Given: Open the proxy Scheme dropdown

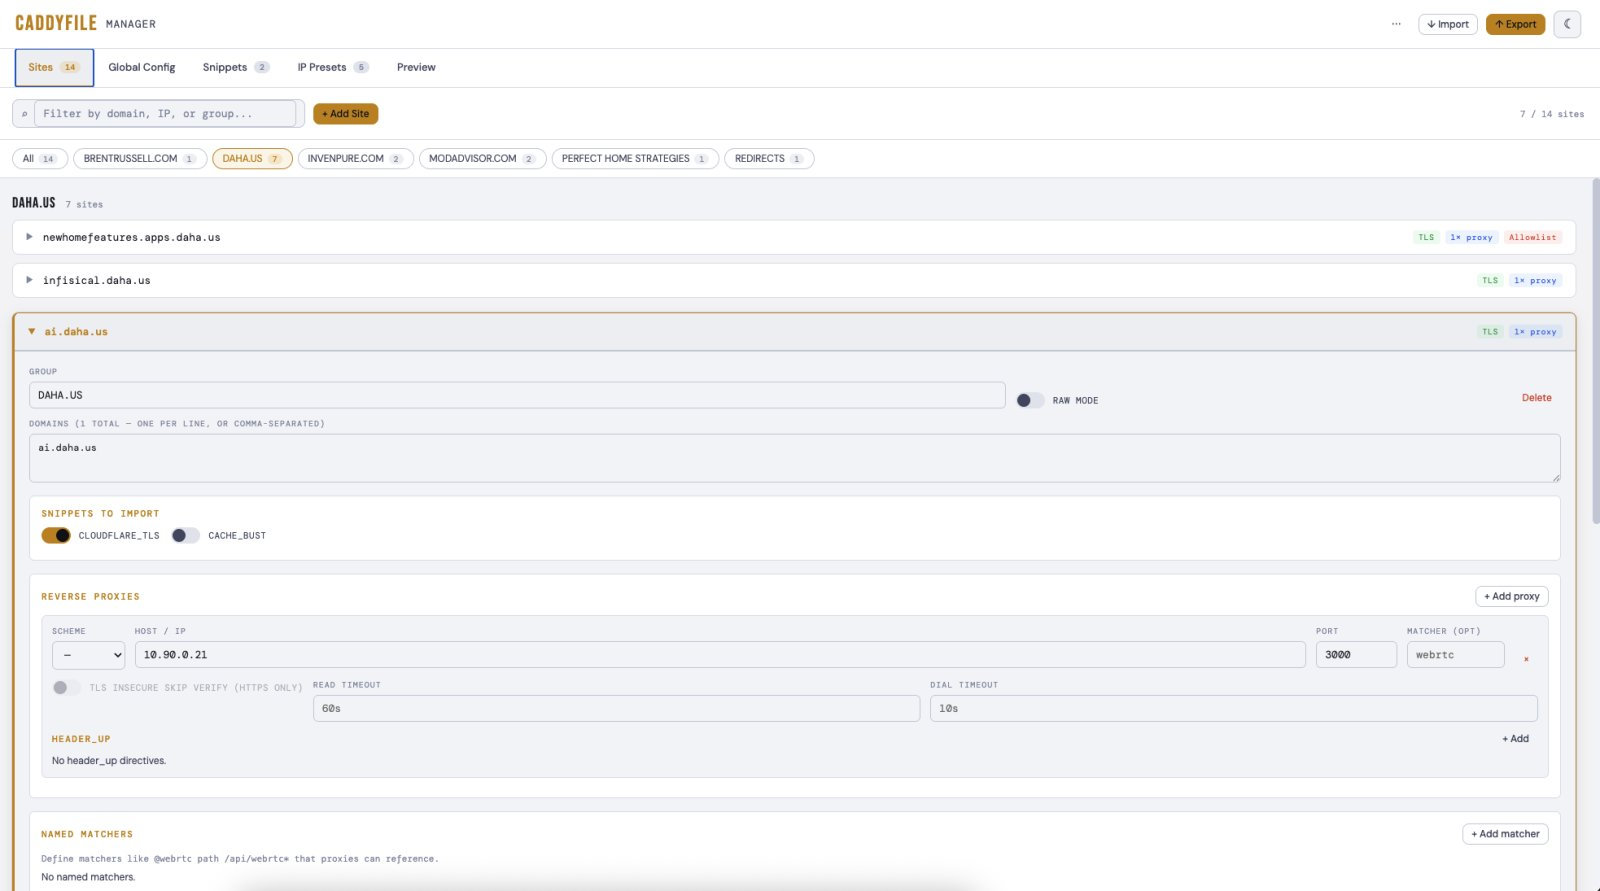Looking at the screenshot, I should pos(88,655).
